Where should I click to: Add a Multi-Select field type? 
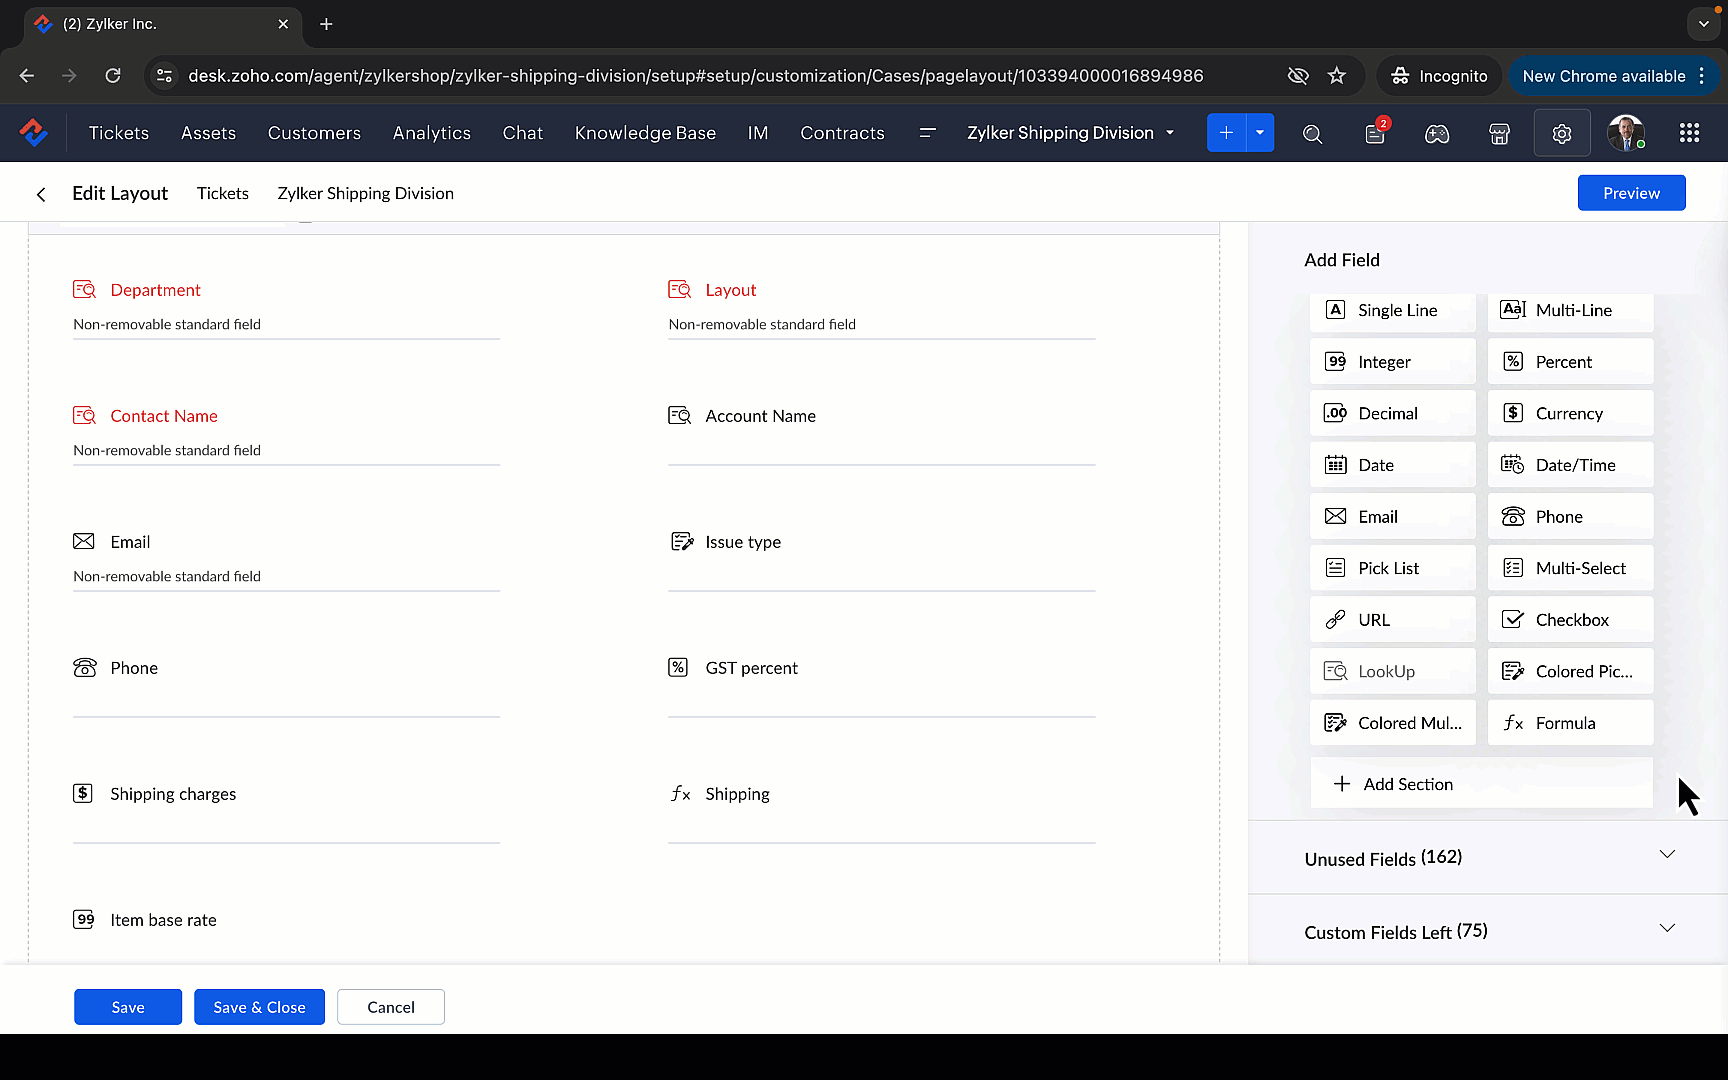(x=1570, y=568)
